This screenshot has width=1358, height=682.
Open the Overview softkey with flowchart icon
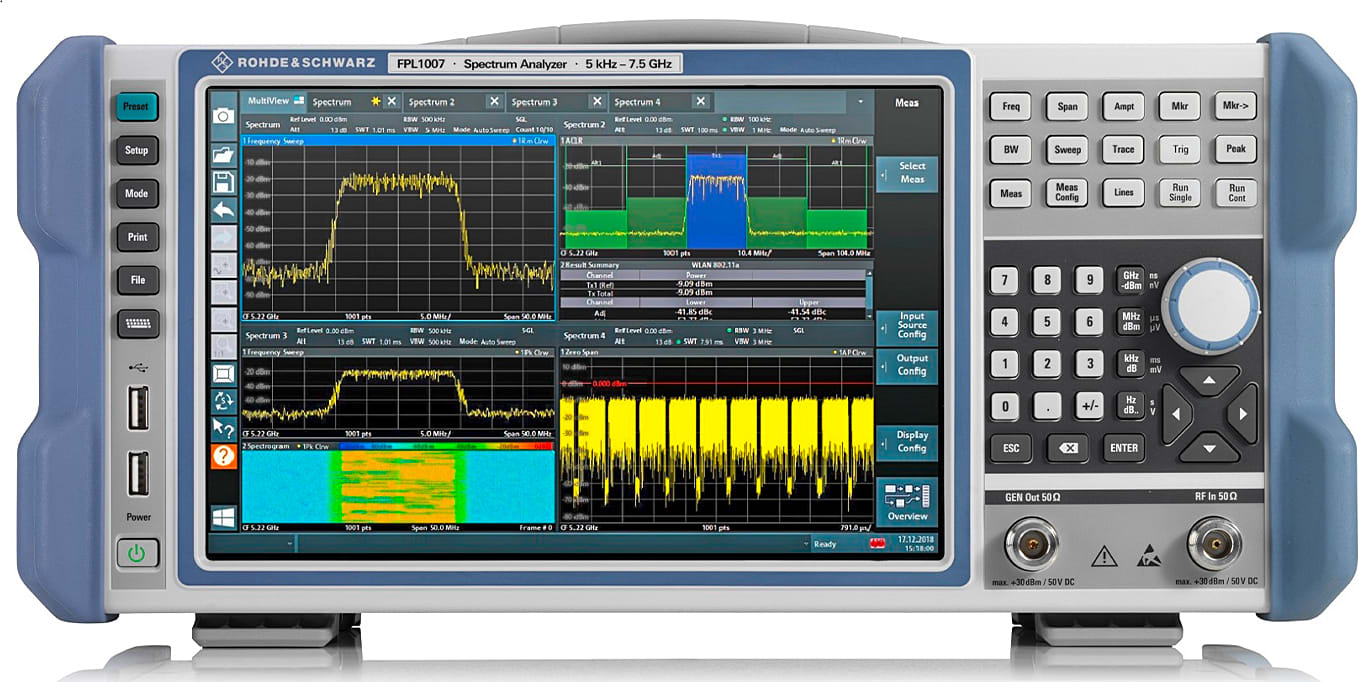click(908, 502)
